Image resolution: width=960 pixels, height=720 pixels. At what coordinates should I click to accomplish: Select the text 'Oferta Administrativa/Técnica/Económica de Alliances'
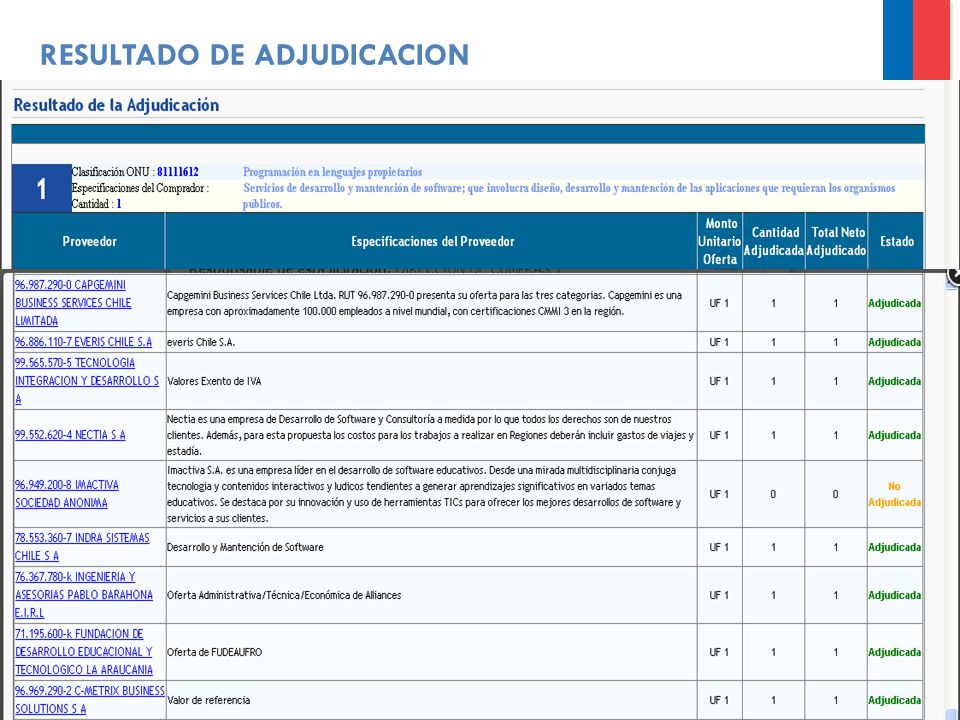click(x=284, y=595)
